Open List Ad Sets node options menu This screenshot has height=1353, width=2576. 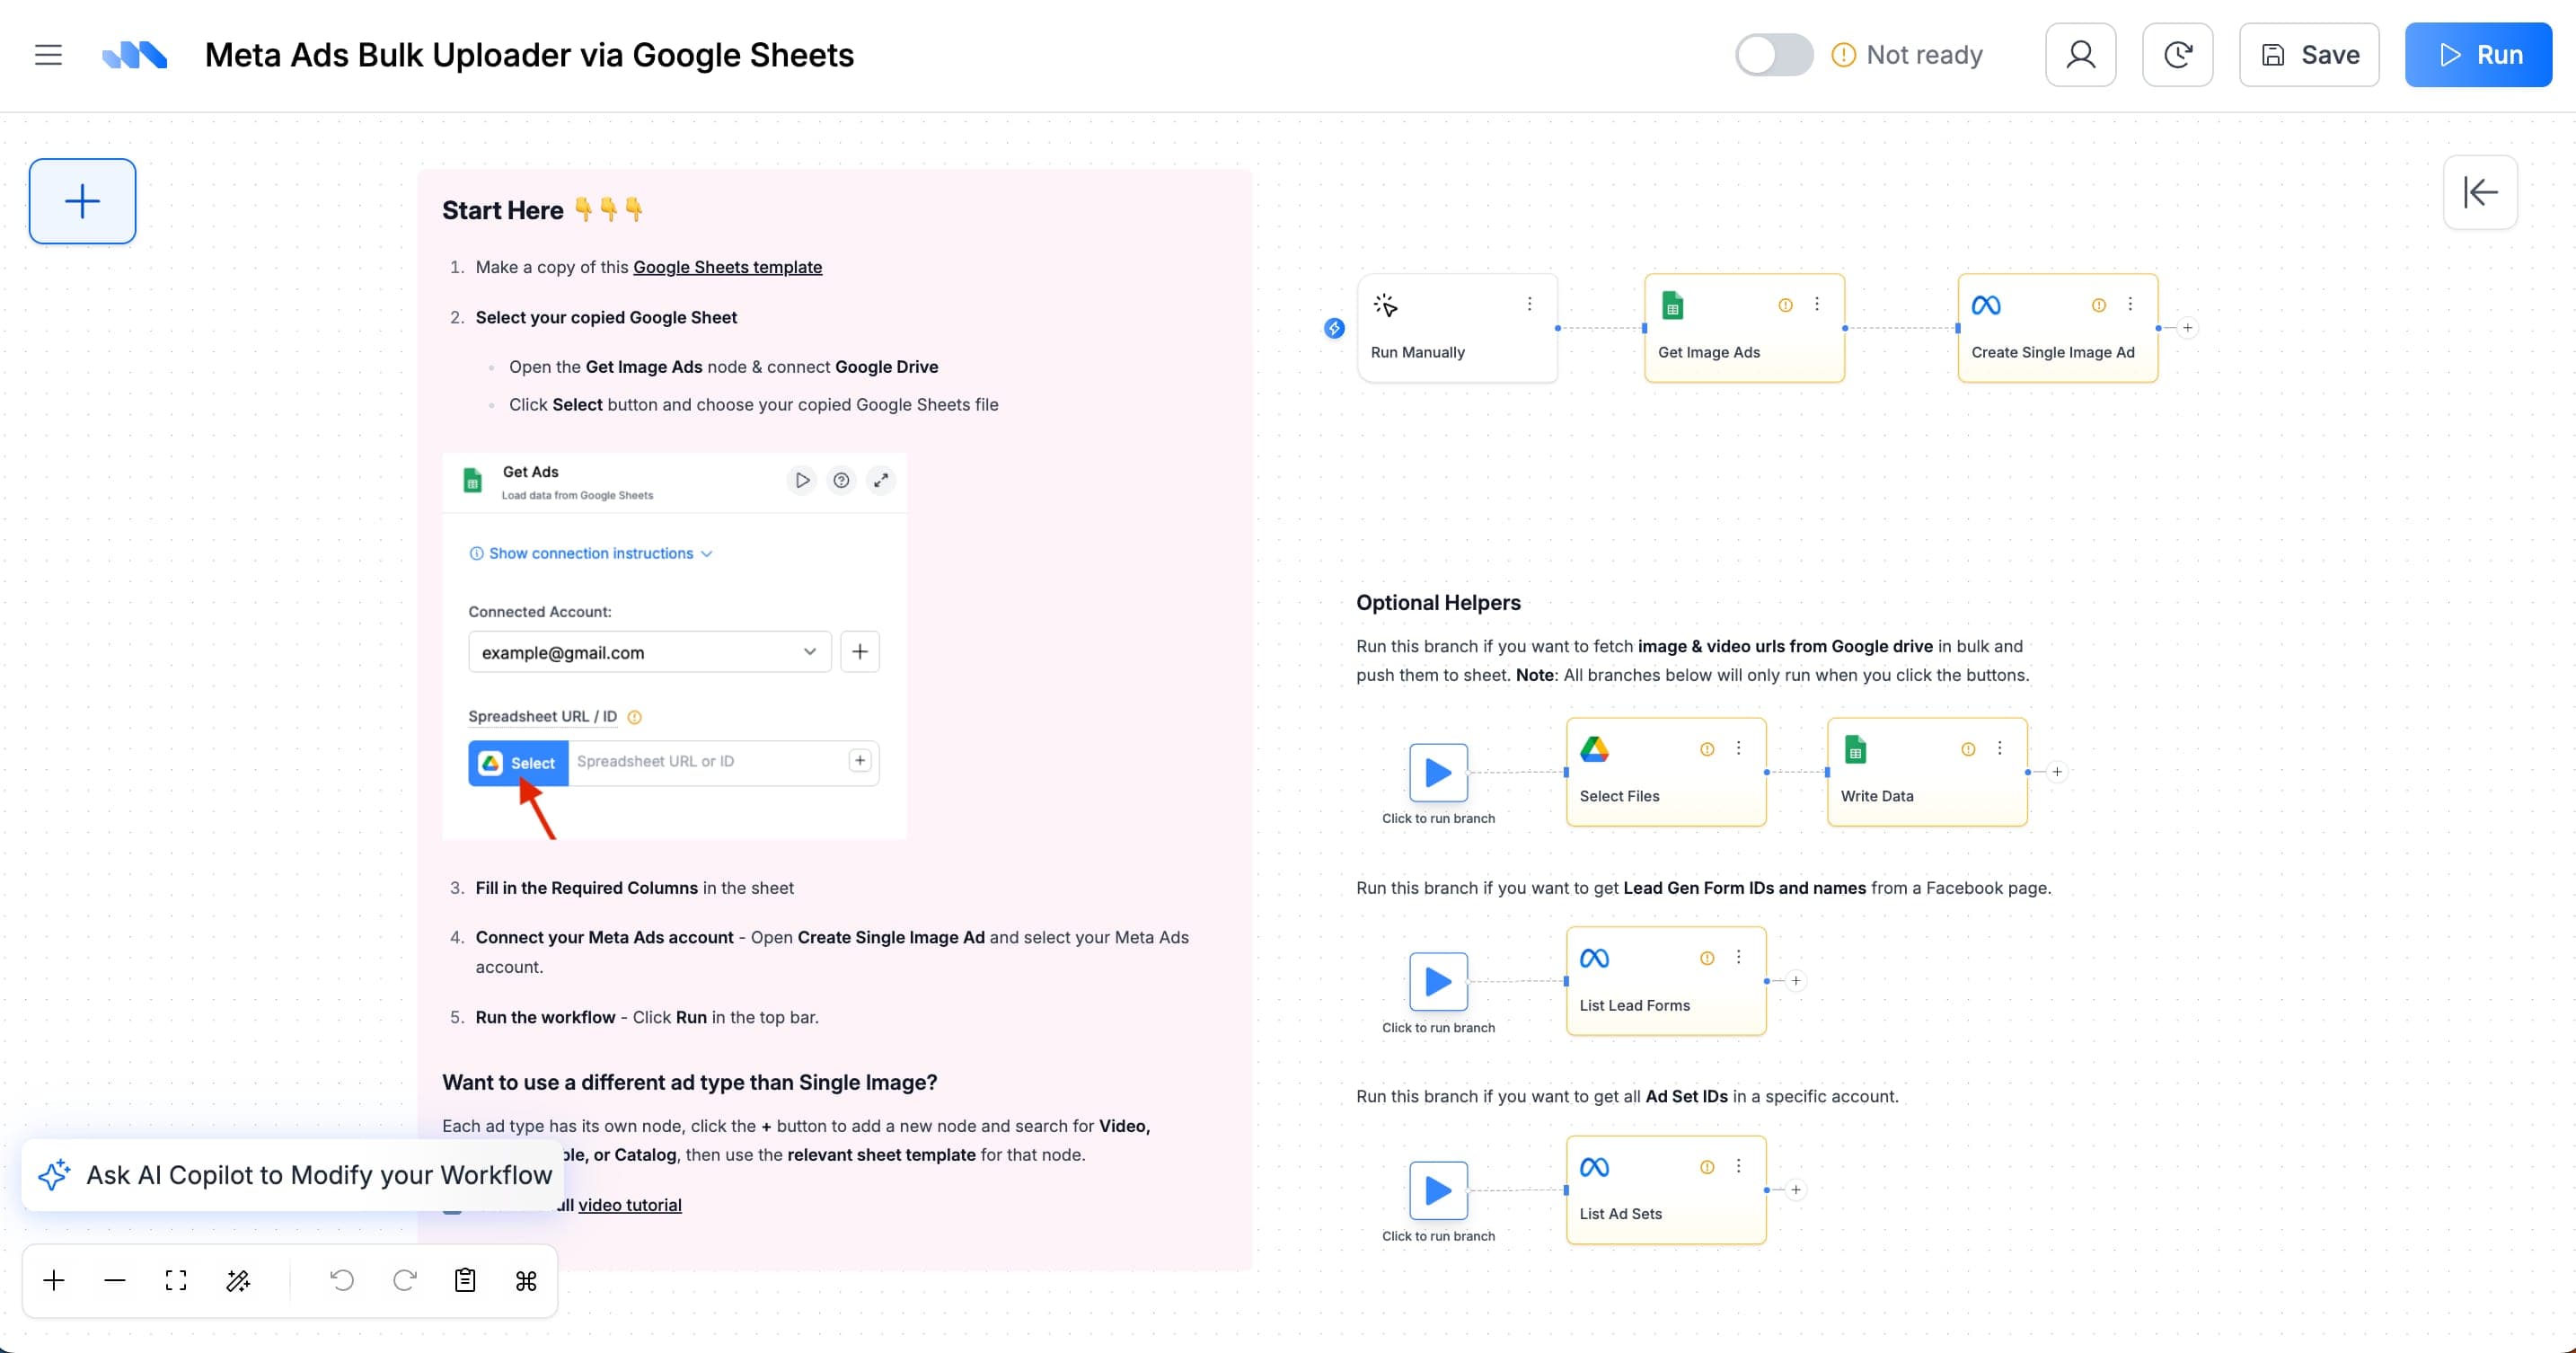pyautogui.click(x=1739, y=1166)
